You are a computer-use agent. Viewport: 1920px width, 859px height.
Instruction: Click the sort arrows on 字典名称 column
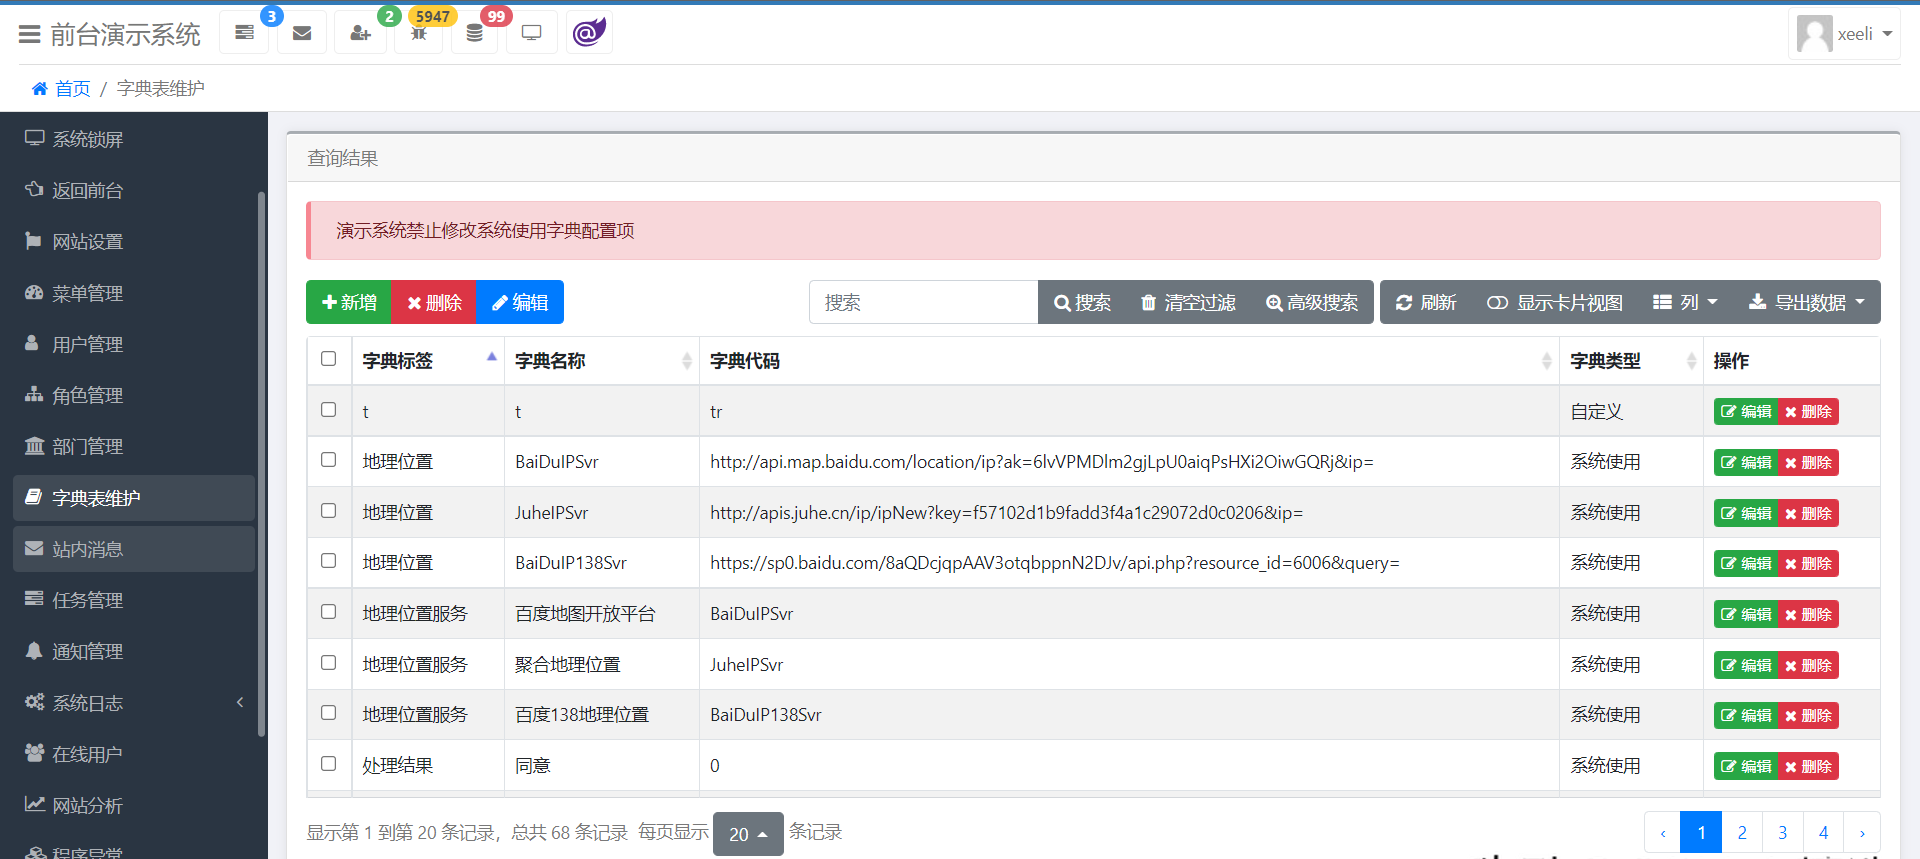point(687,361)
